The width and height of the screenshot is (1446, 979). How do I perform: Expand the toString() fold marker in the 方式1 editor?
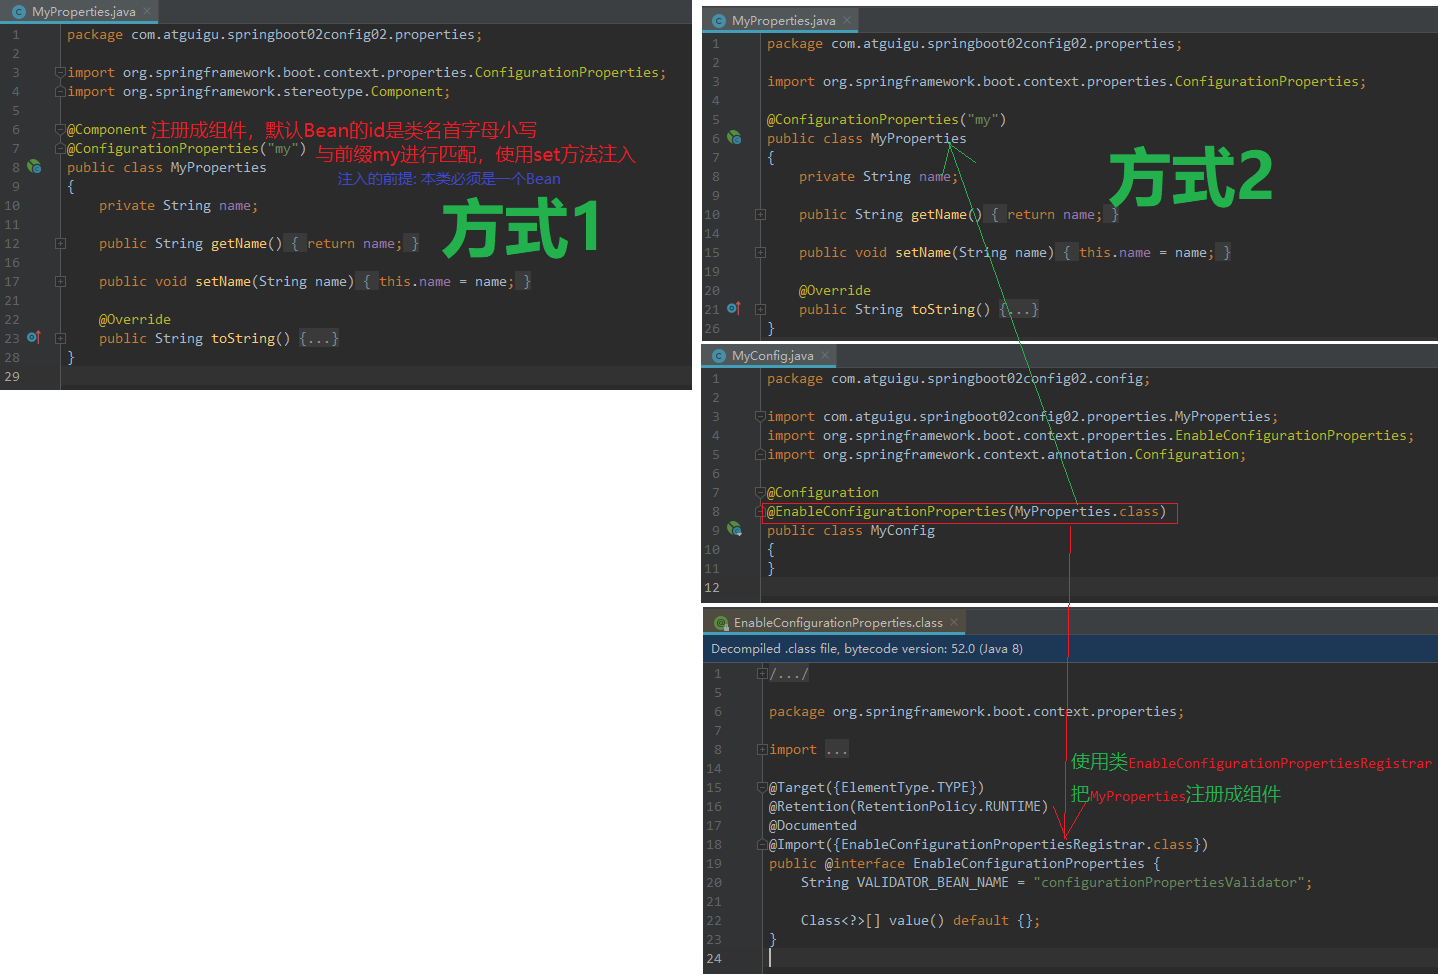point(60,338)
